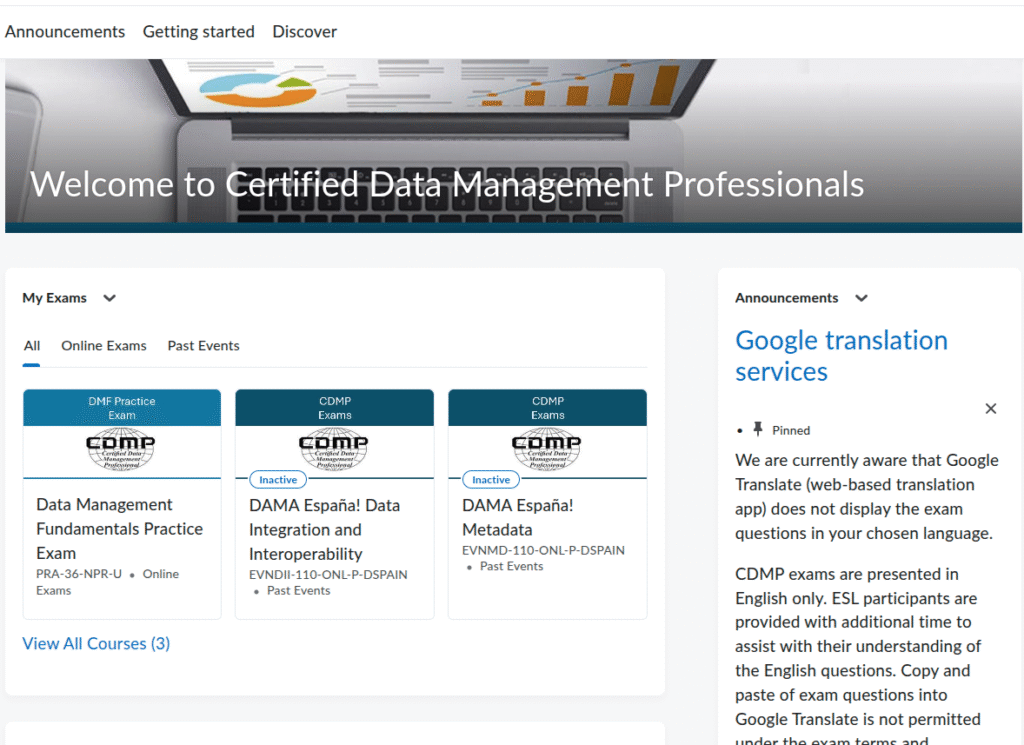Screen dimensions: 1024x745
Task: Open the Announcements navigation item
Action: (x=65, y=31)
